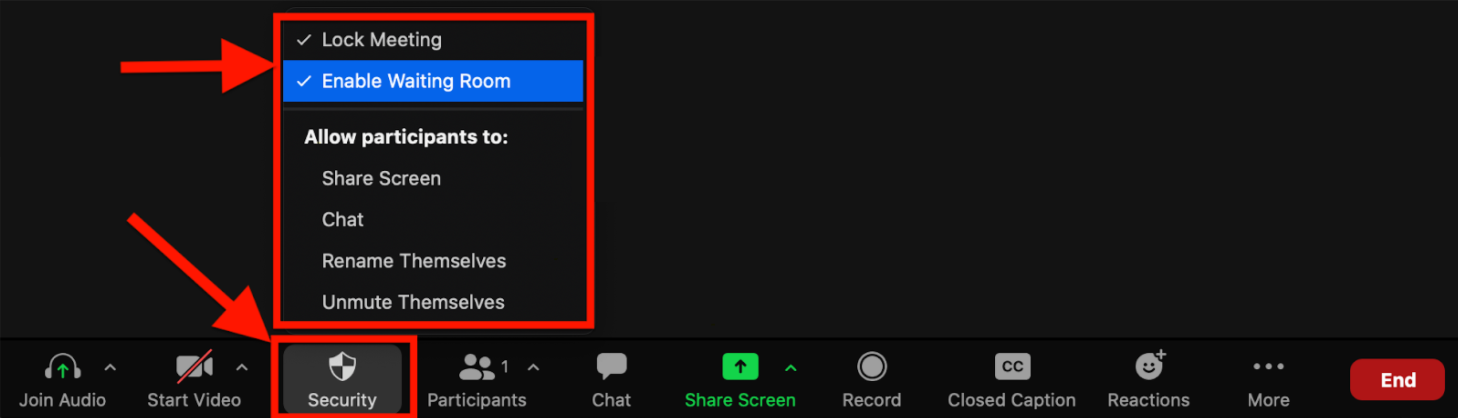
Task: Uncheck Lock Meeting option
Action: (x=432, y=40)
